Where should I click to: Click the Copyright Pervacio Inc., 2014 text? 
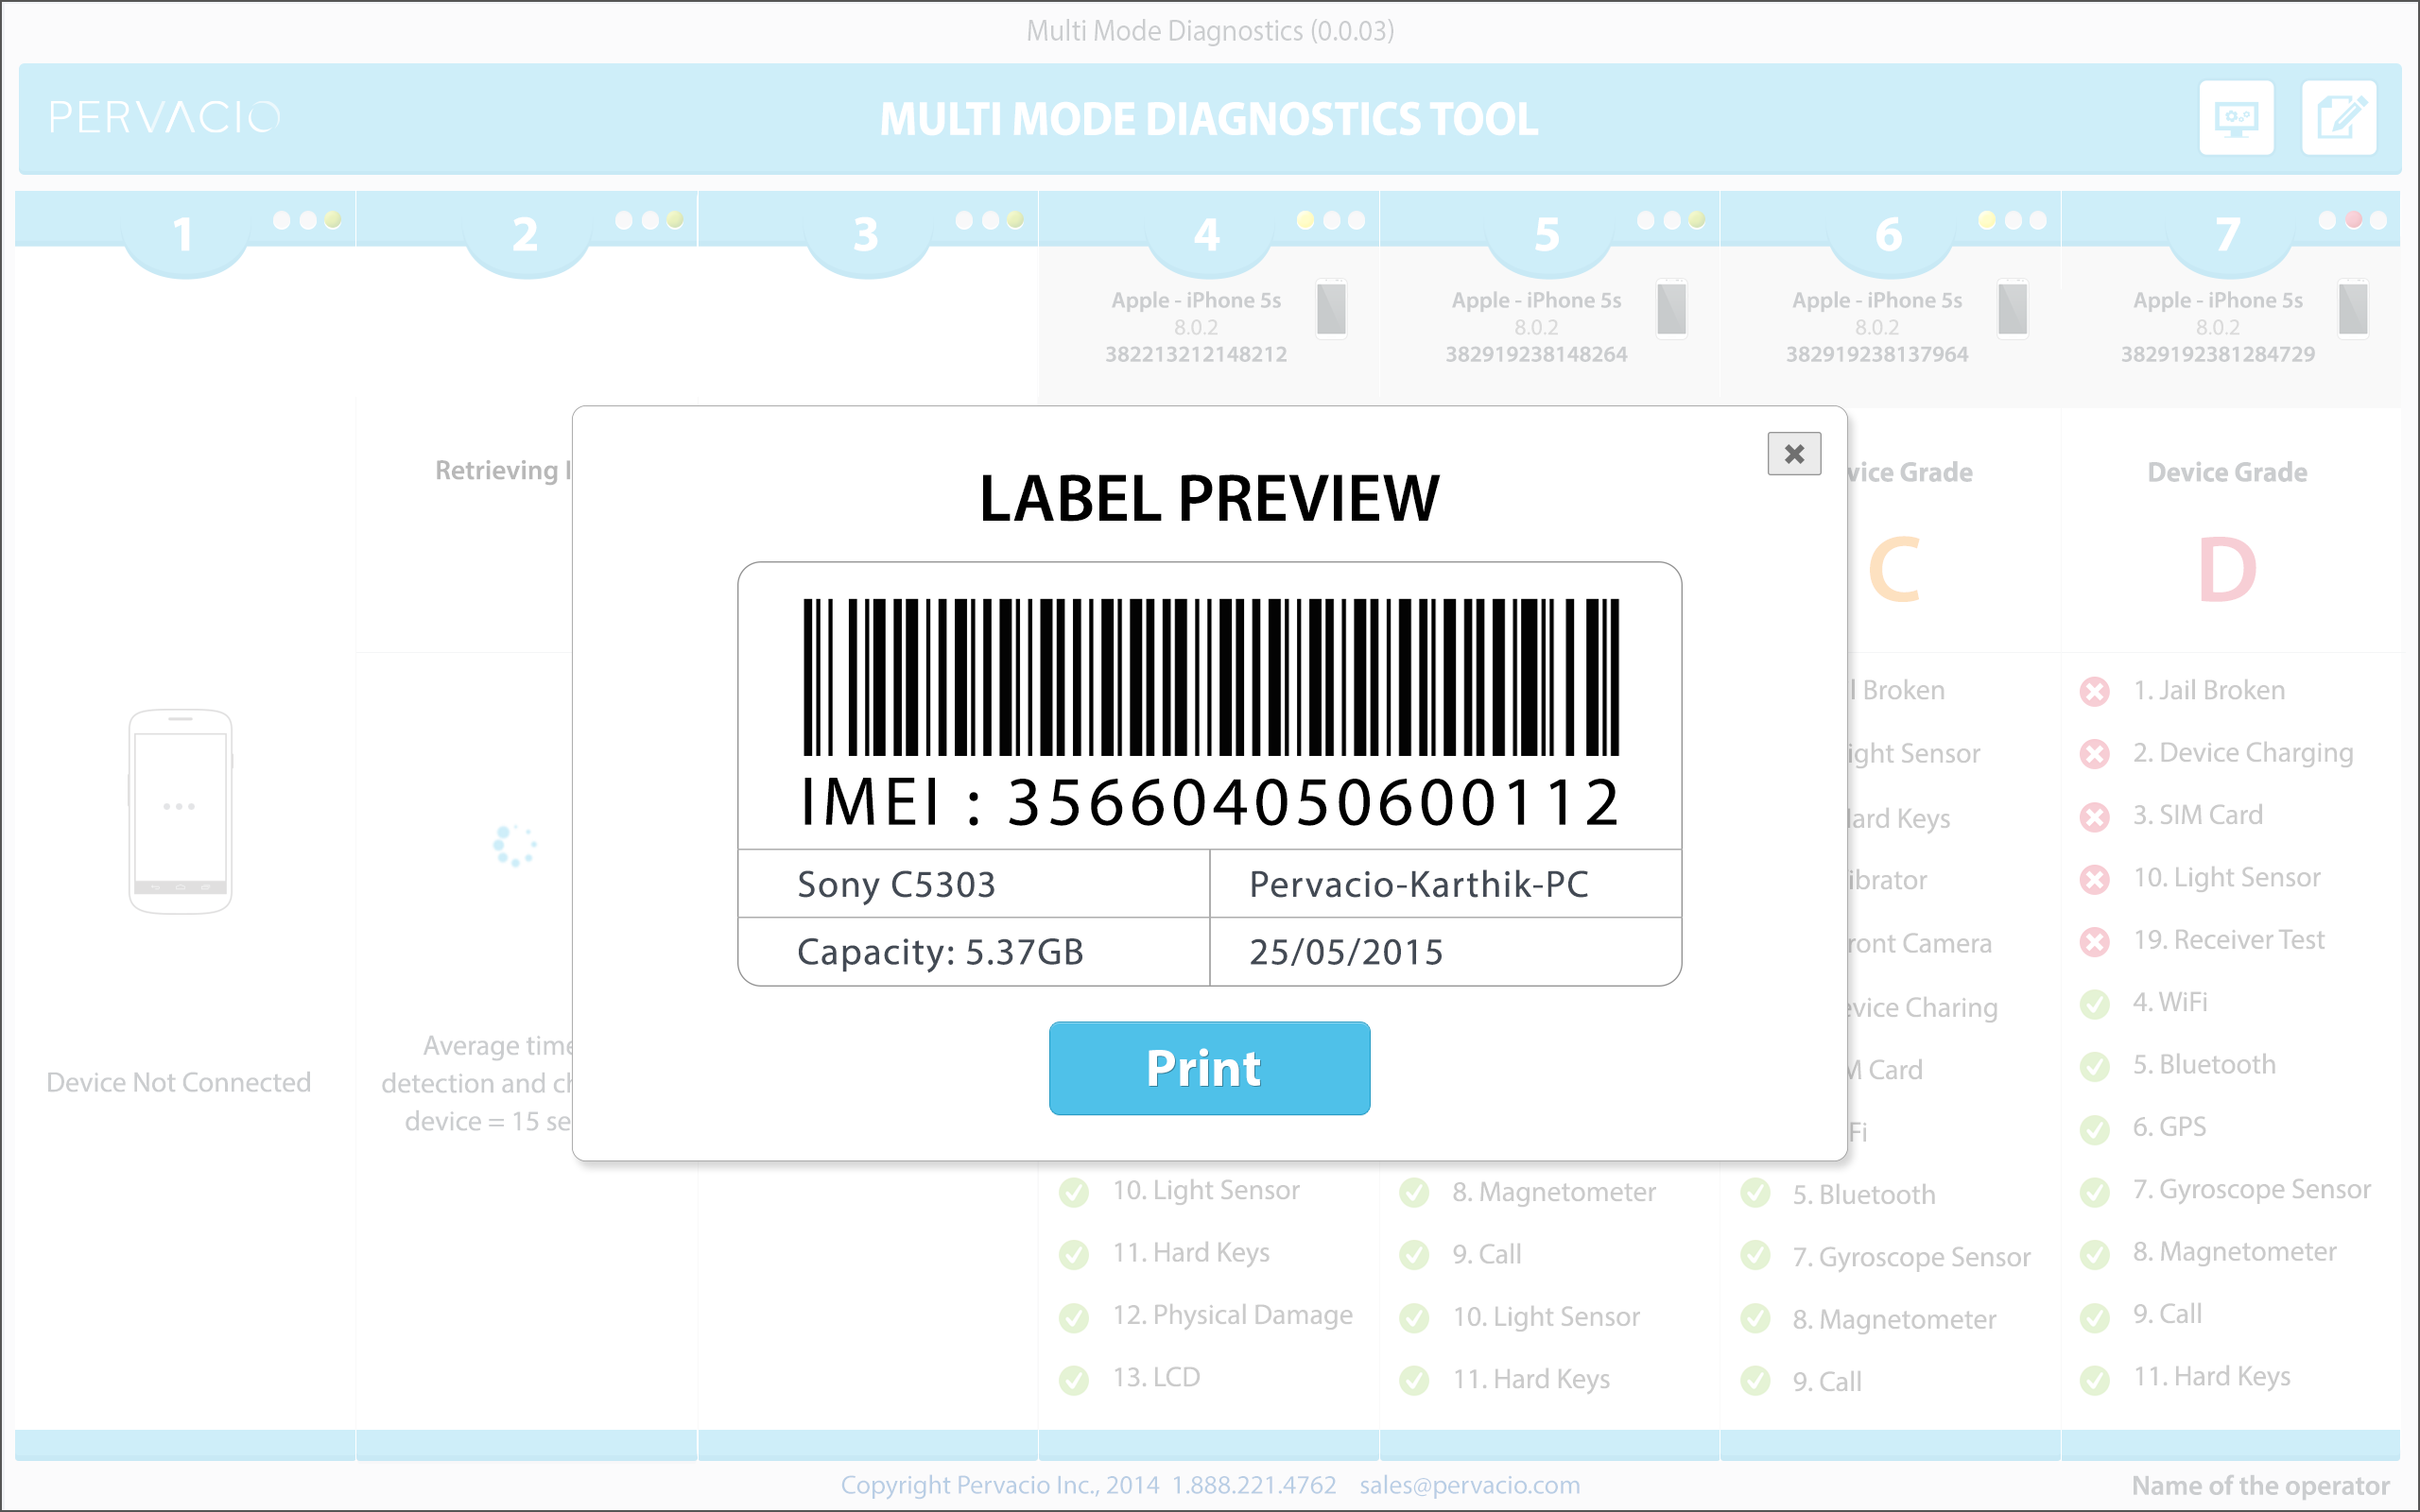click(x=1000, y=1485)
